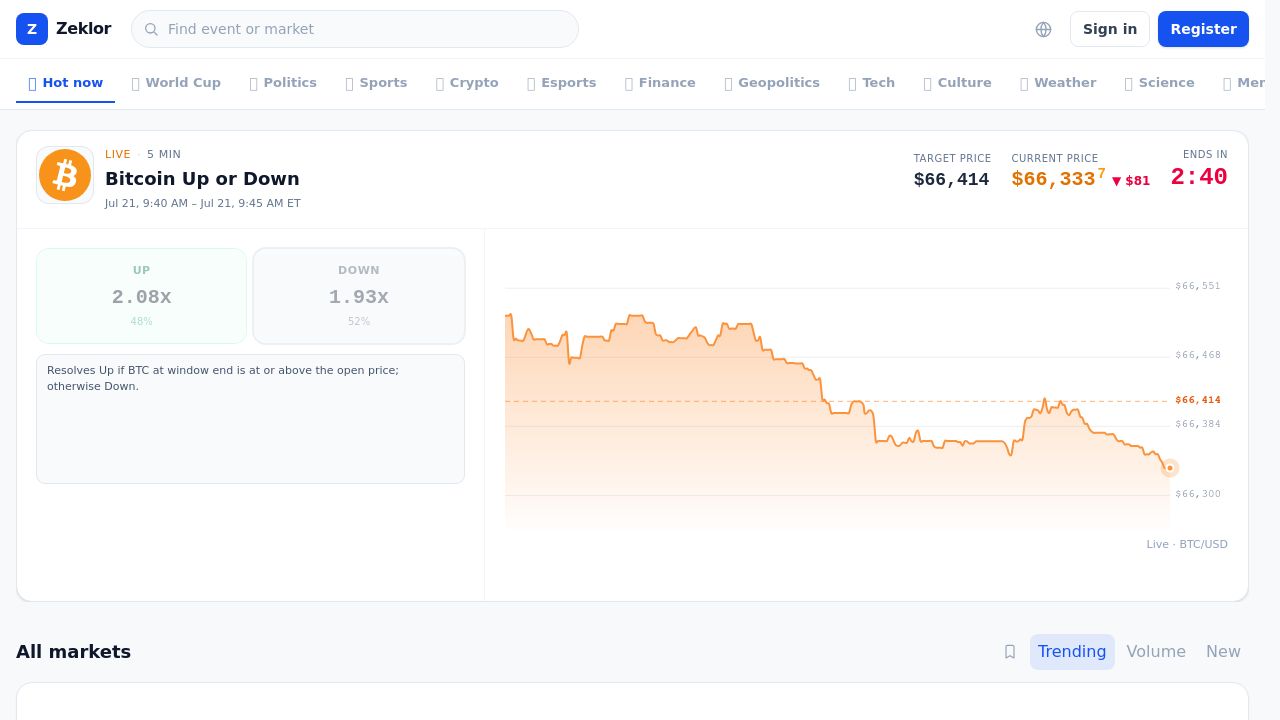1280x720 pixels.
Task: Click the Live · BTC/USD chart label
Action: [x=1187, y=545]
